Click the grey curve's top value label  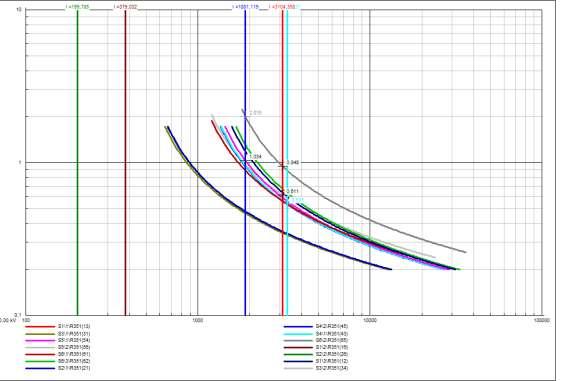click(x=255, y=113)
